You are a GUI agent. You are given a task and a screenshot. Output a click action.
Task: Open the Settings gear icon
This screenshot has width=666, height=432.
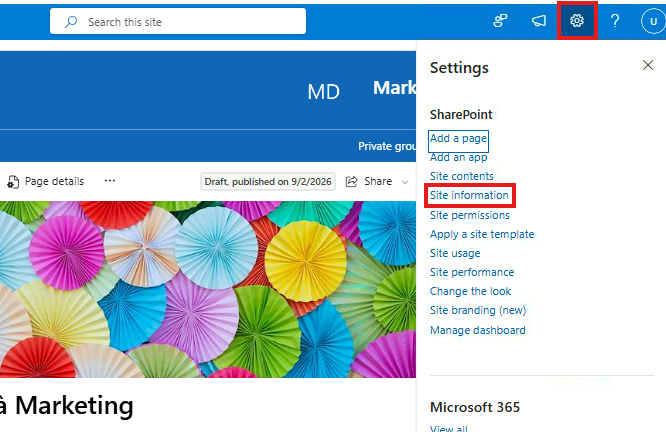click(576, 20)
